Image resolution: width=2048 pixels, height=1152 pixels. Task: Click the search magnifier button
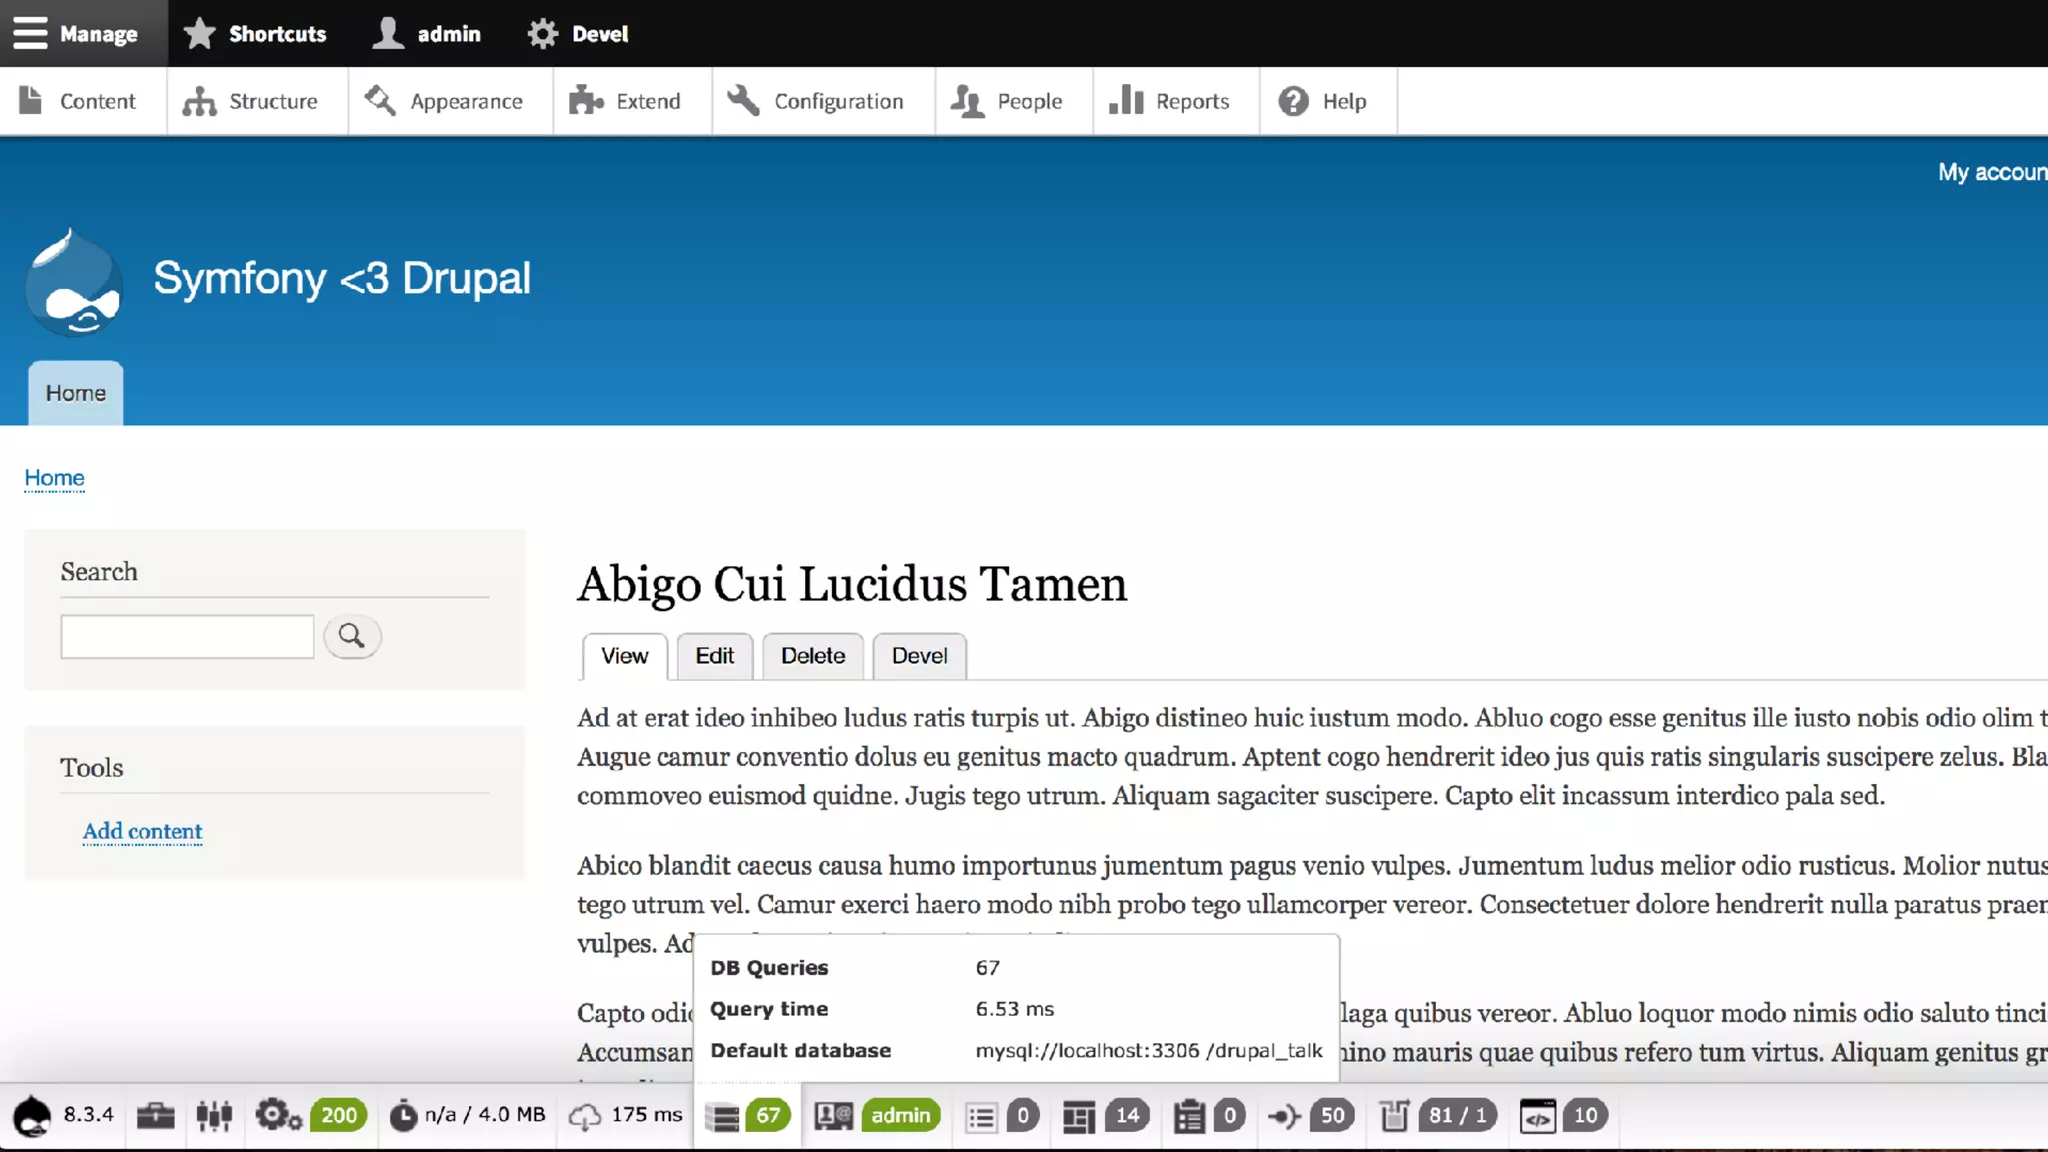(x=351, y=636)
